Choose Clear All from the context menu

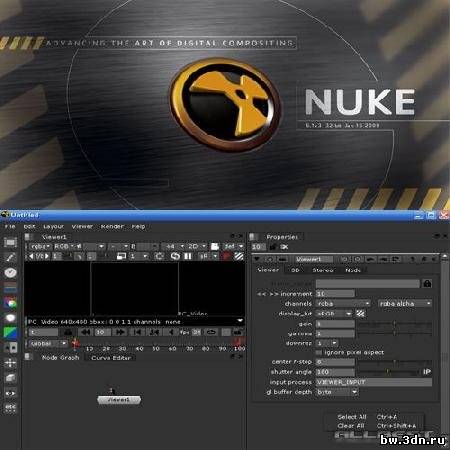click(x=351, y=426)
